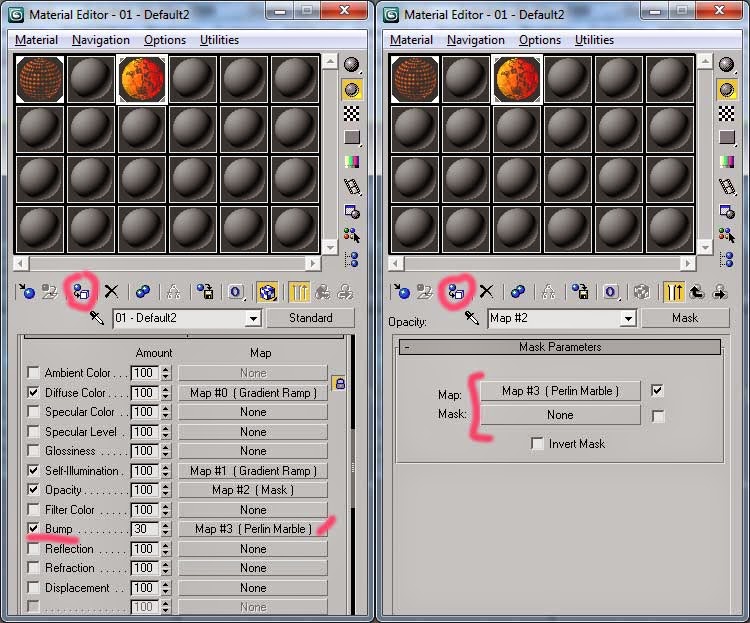The image size is (750, 623).
Task: Click sample slots scroll-down arrow in left editor
Action: (x=330, y=247)
